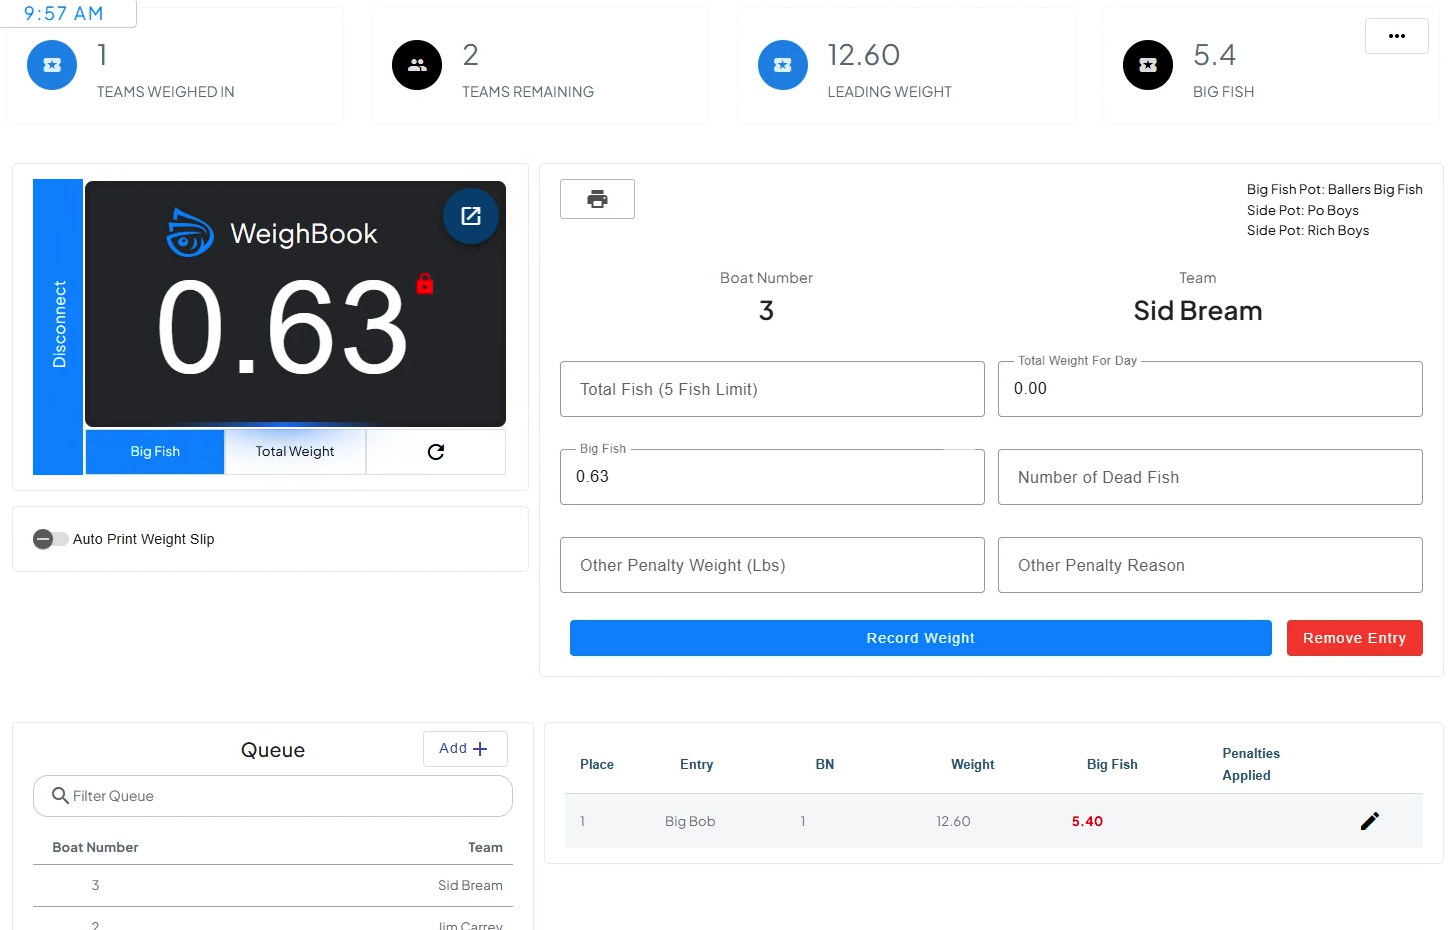Select Sid Bream row in the queue
The image size is (1451, 930).
[273, 886]
